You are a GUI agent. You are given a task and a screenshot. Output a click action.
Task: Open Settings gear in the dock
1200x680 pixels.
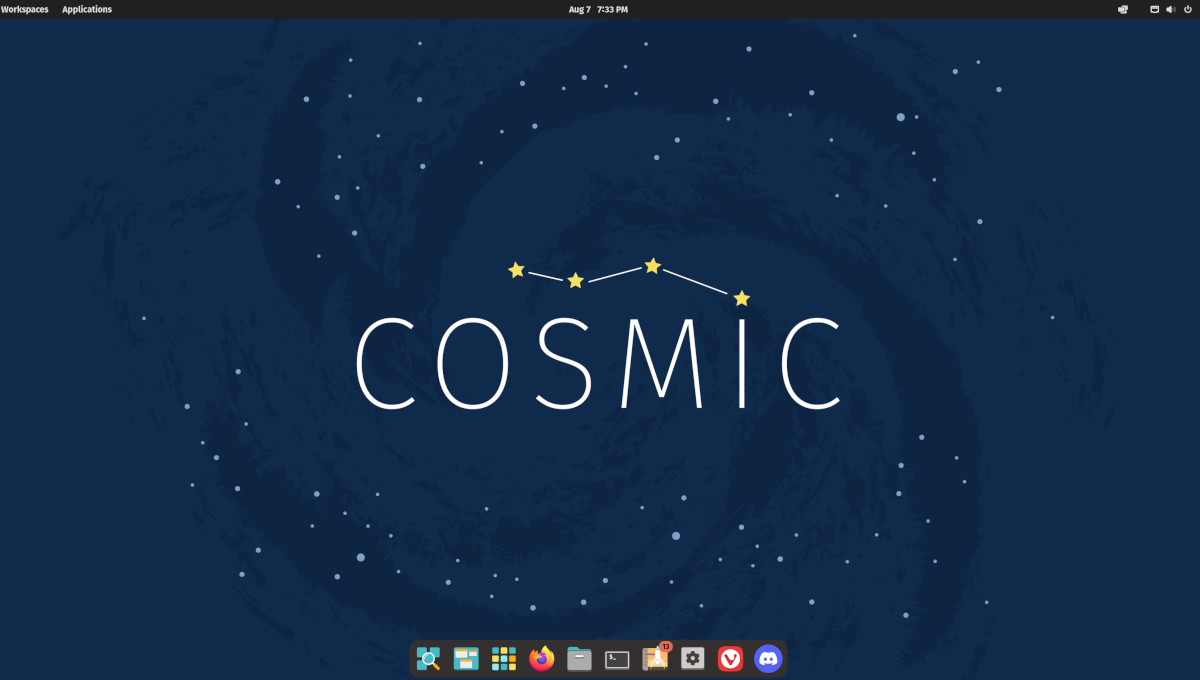click(693, 658)
